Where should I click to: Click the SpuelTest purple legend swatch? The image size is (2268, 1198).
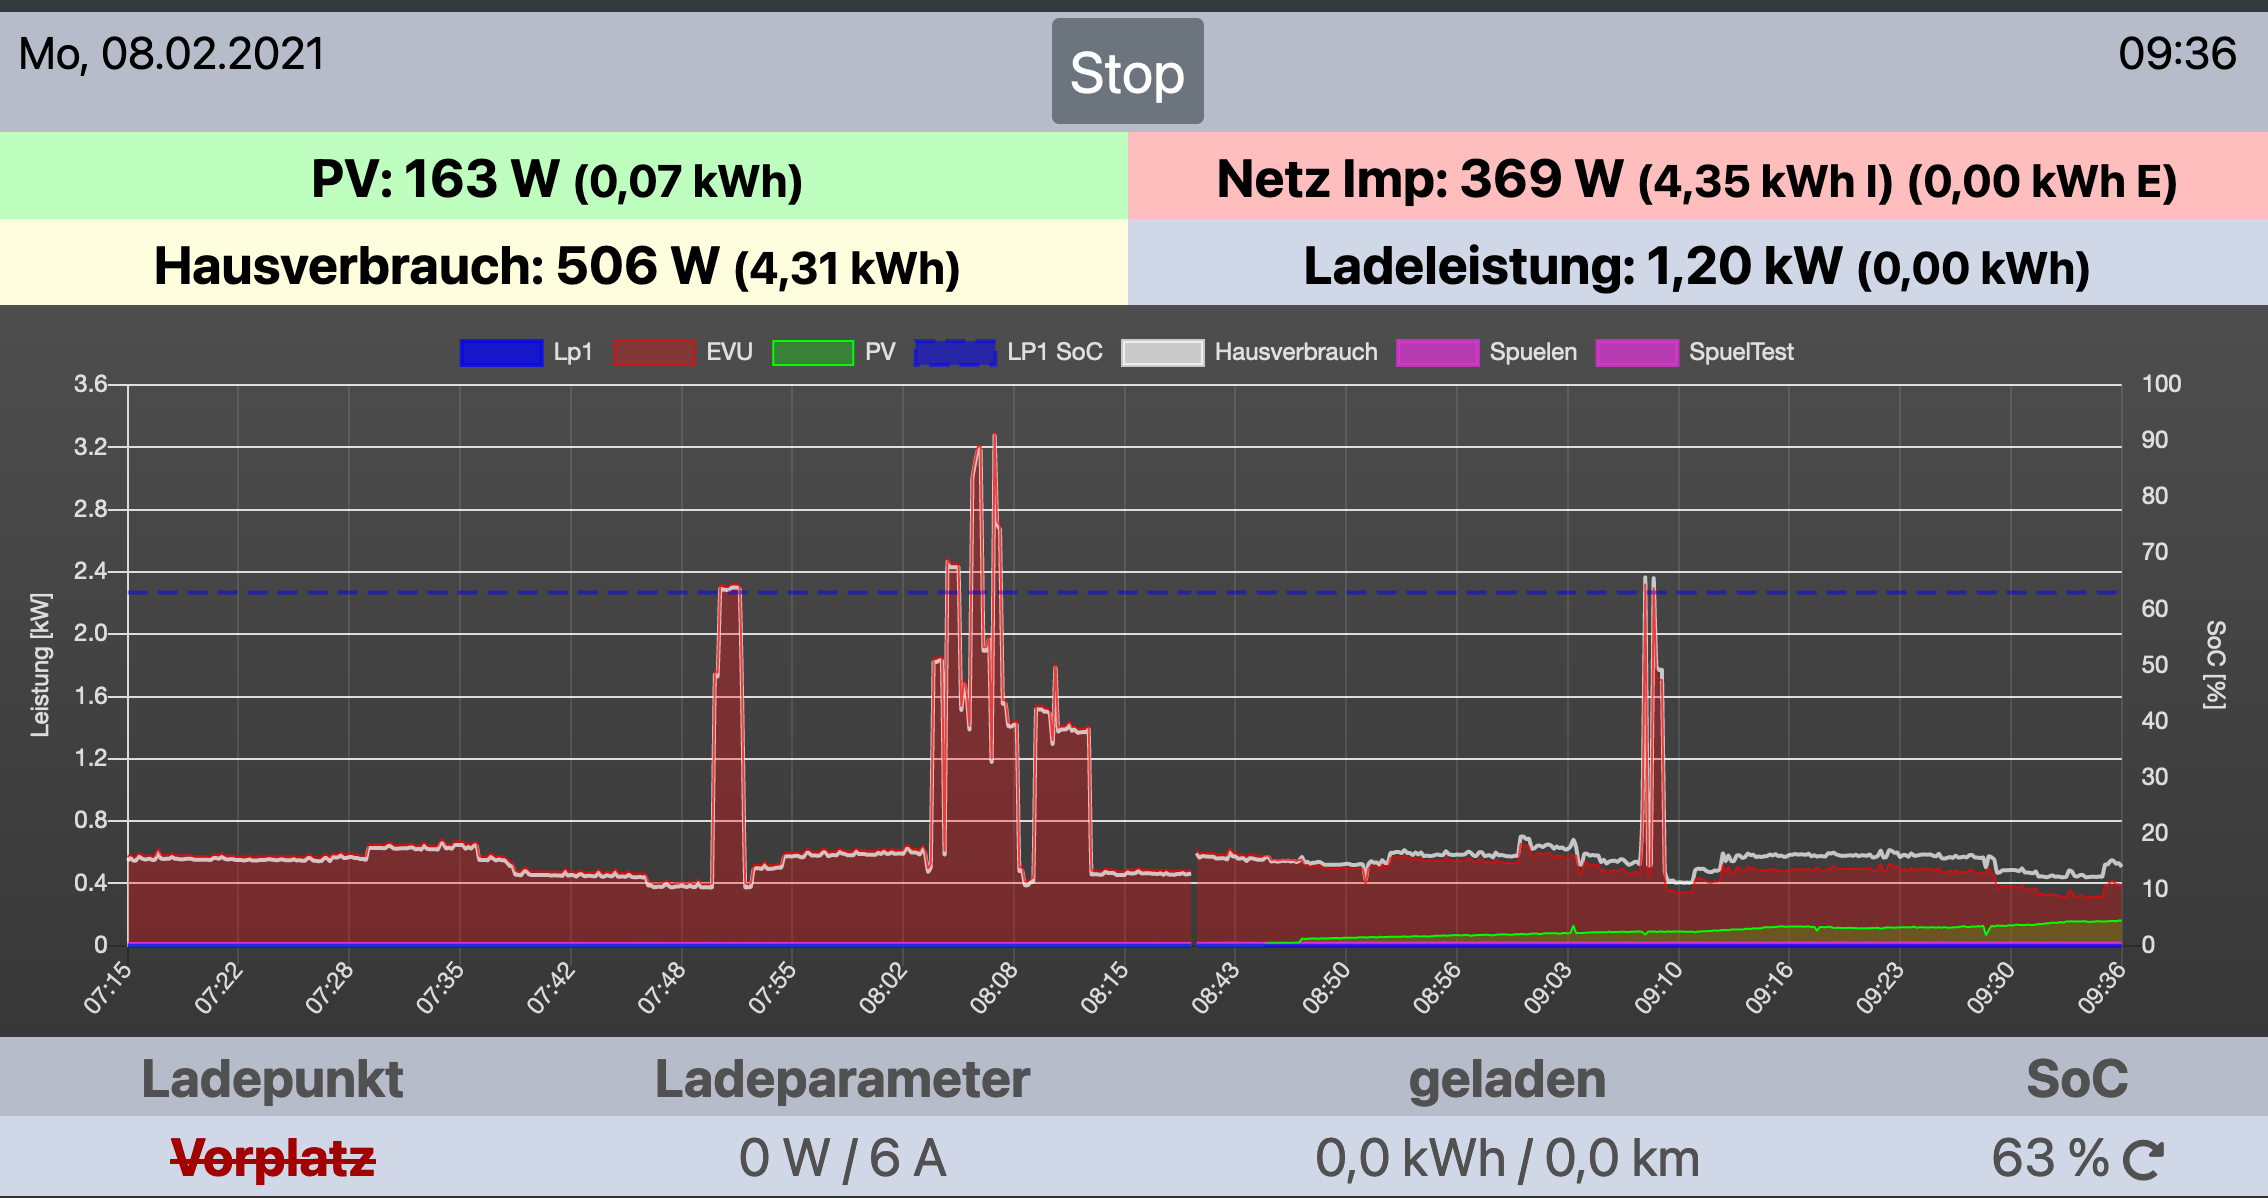[1637, 352]
